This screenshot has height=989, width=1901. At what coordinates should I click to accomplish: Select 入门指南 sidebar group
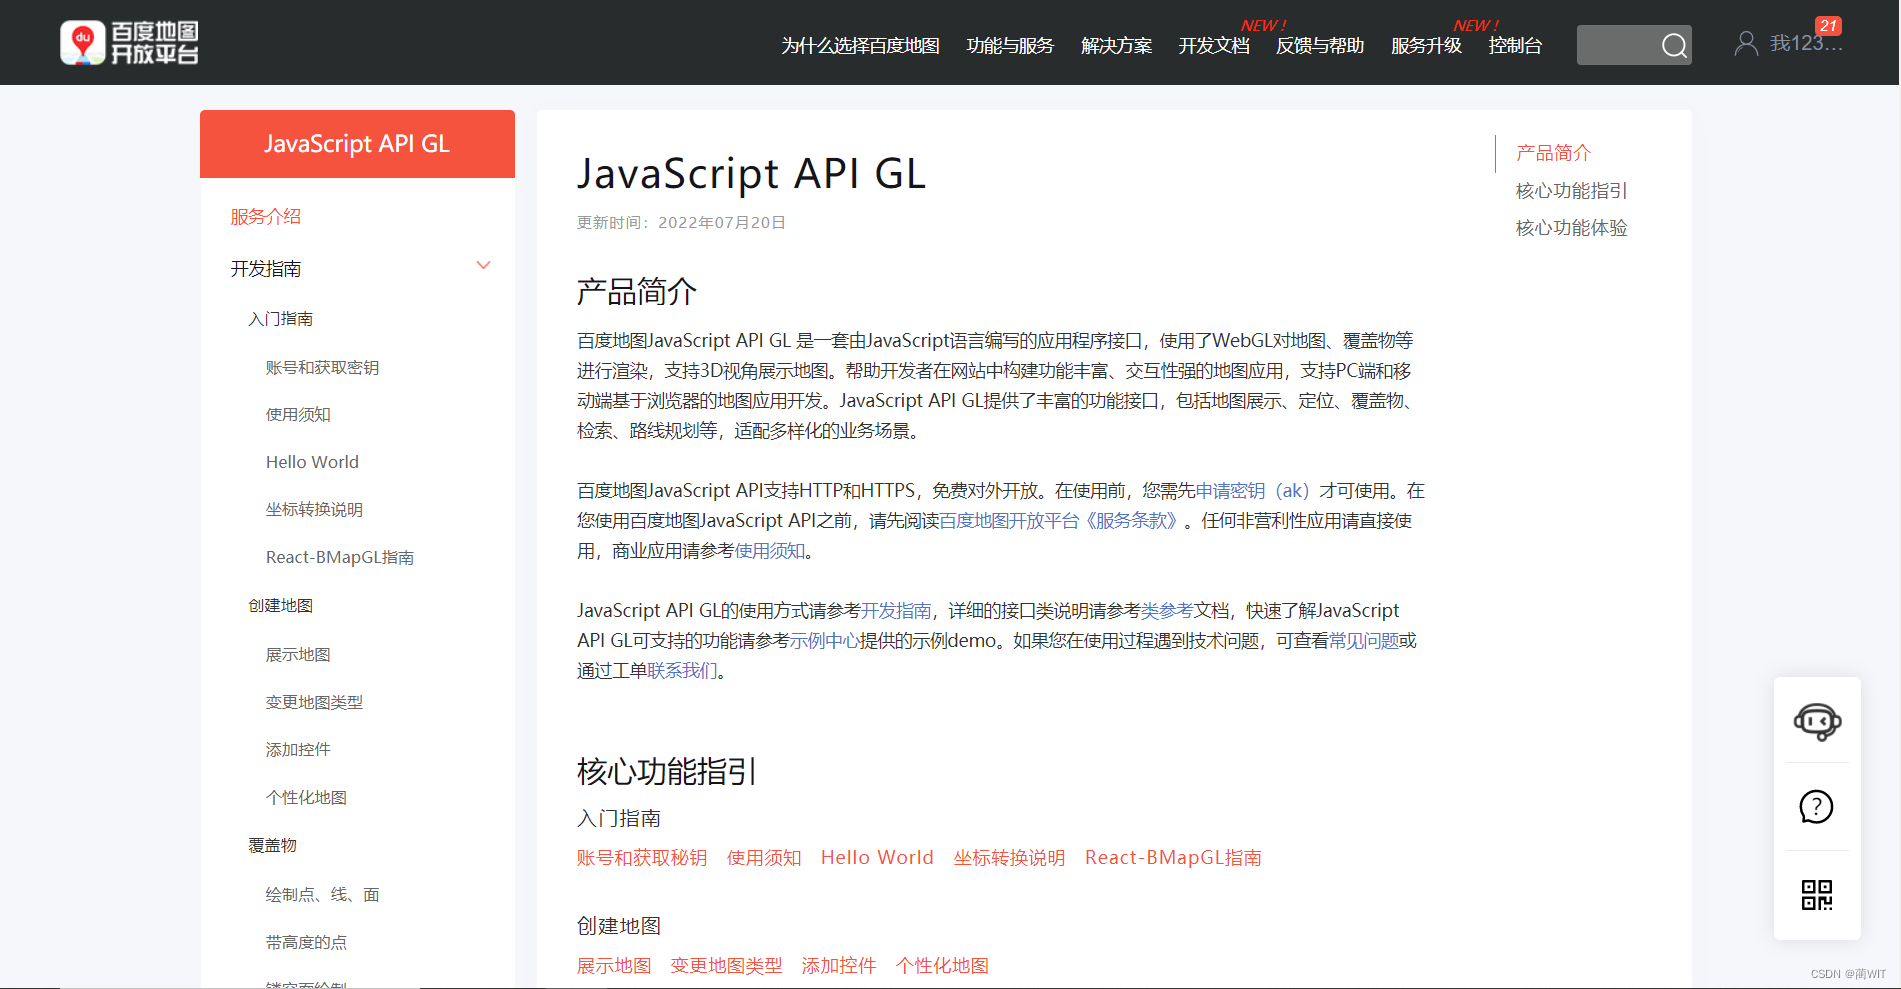[281, 319]
